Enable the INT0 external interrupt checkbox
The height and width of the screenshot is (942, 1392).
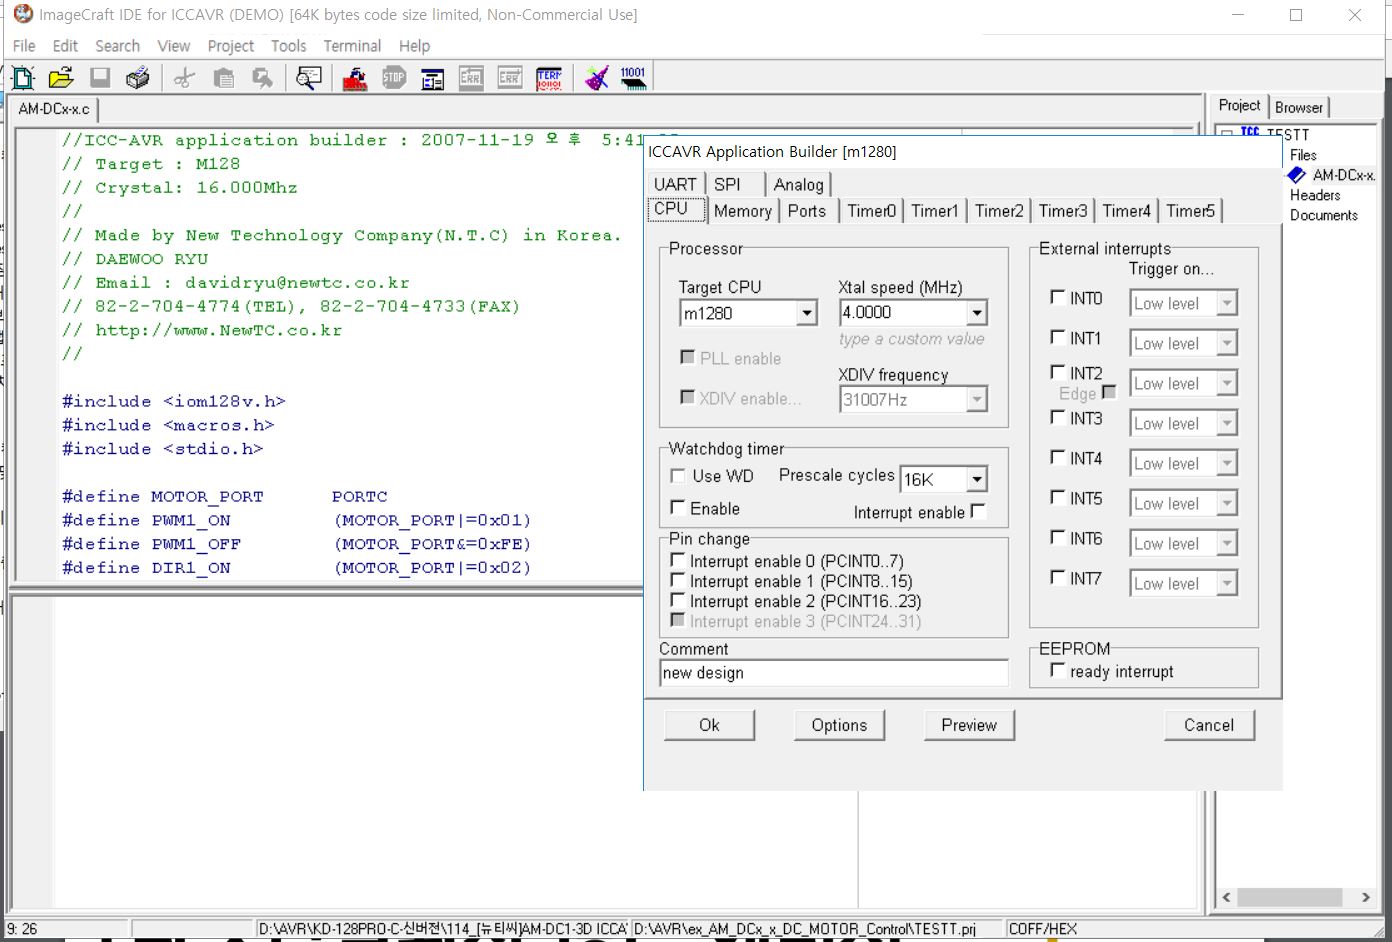point(1058,297)
